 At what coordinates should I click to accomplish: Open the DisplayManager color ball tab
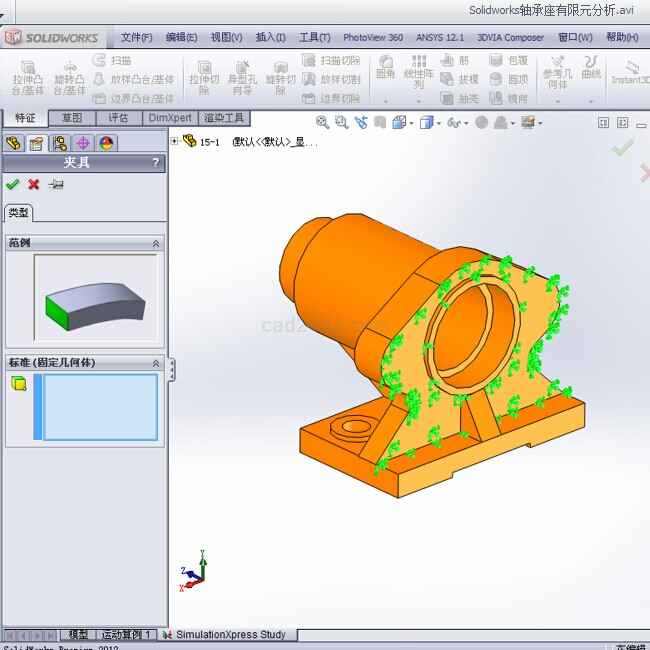(106, 143)
